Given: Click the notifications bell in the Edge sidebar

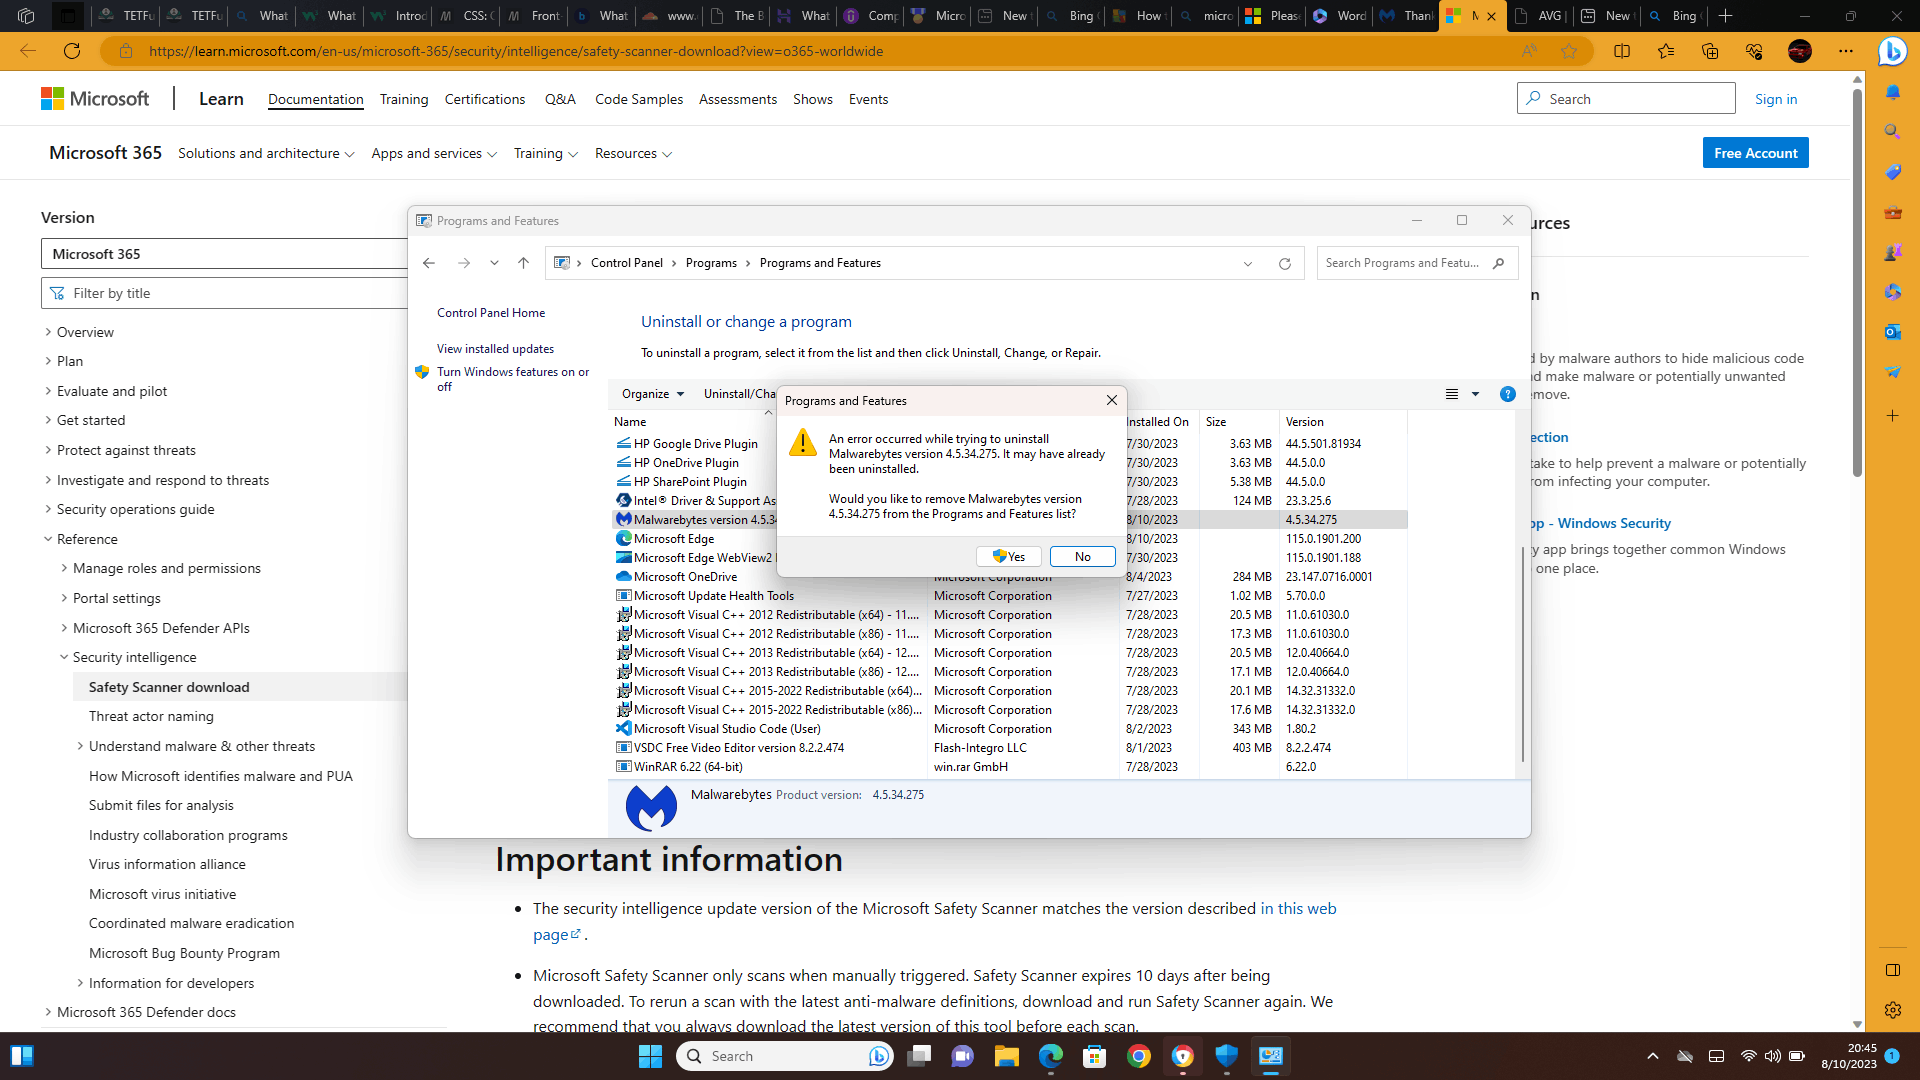Looking at the screenshot, I should coord(1893,91).
